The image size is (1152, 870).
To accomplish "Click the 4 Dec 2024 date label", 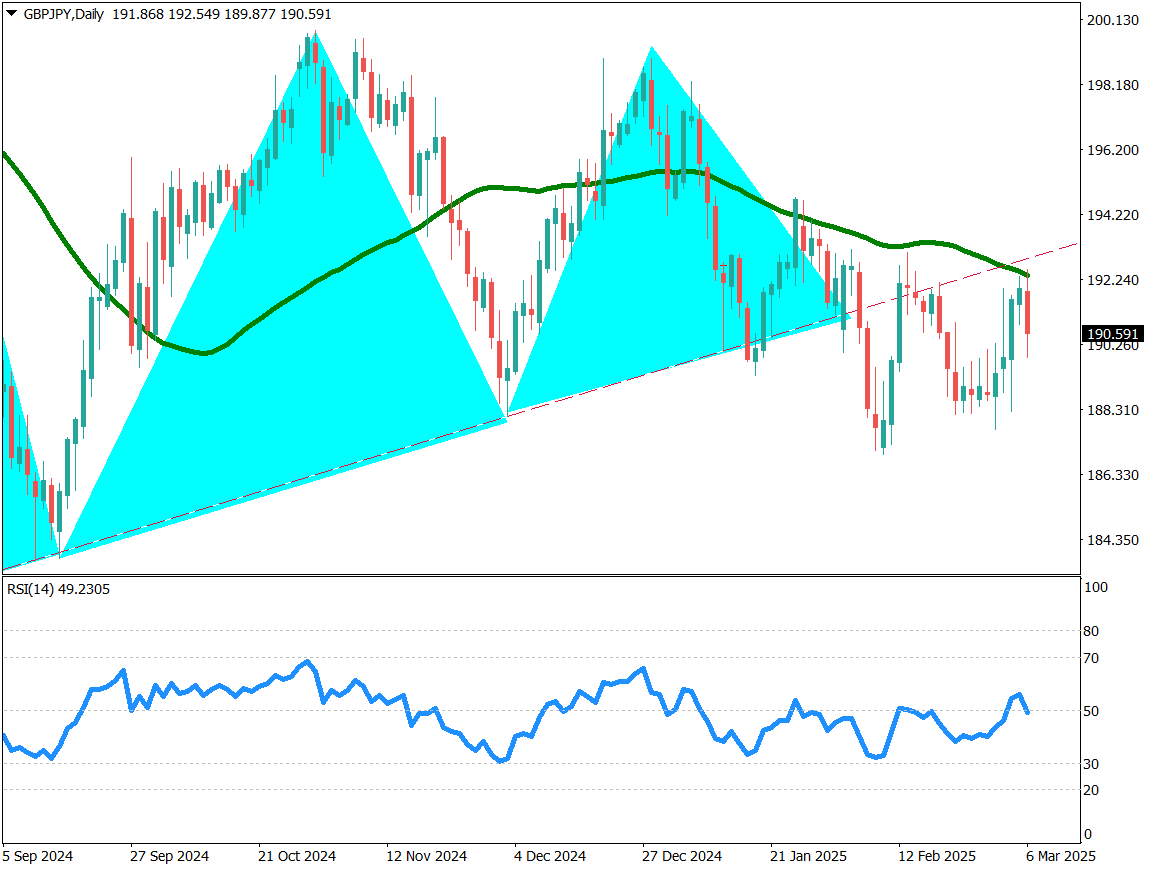I will click(550, 857).
